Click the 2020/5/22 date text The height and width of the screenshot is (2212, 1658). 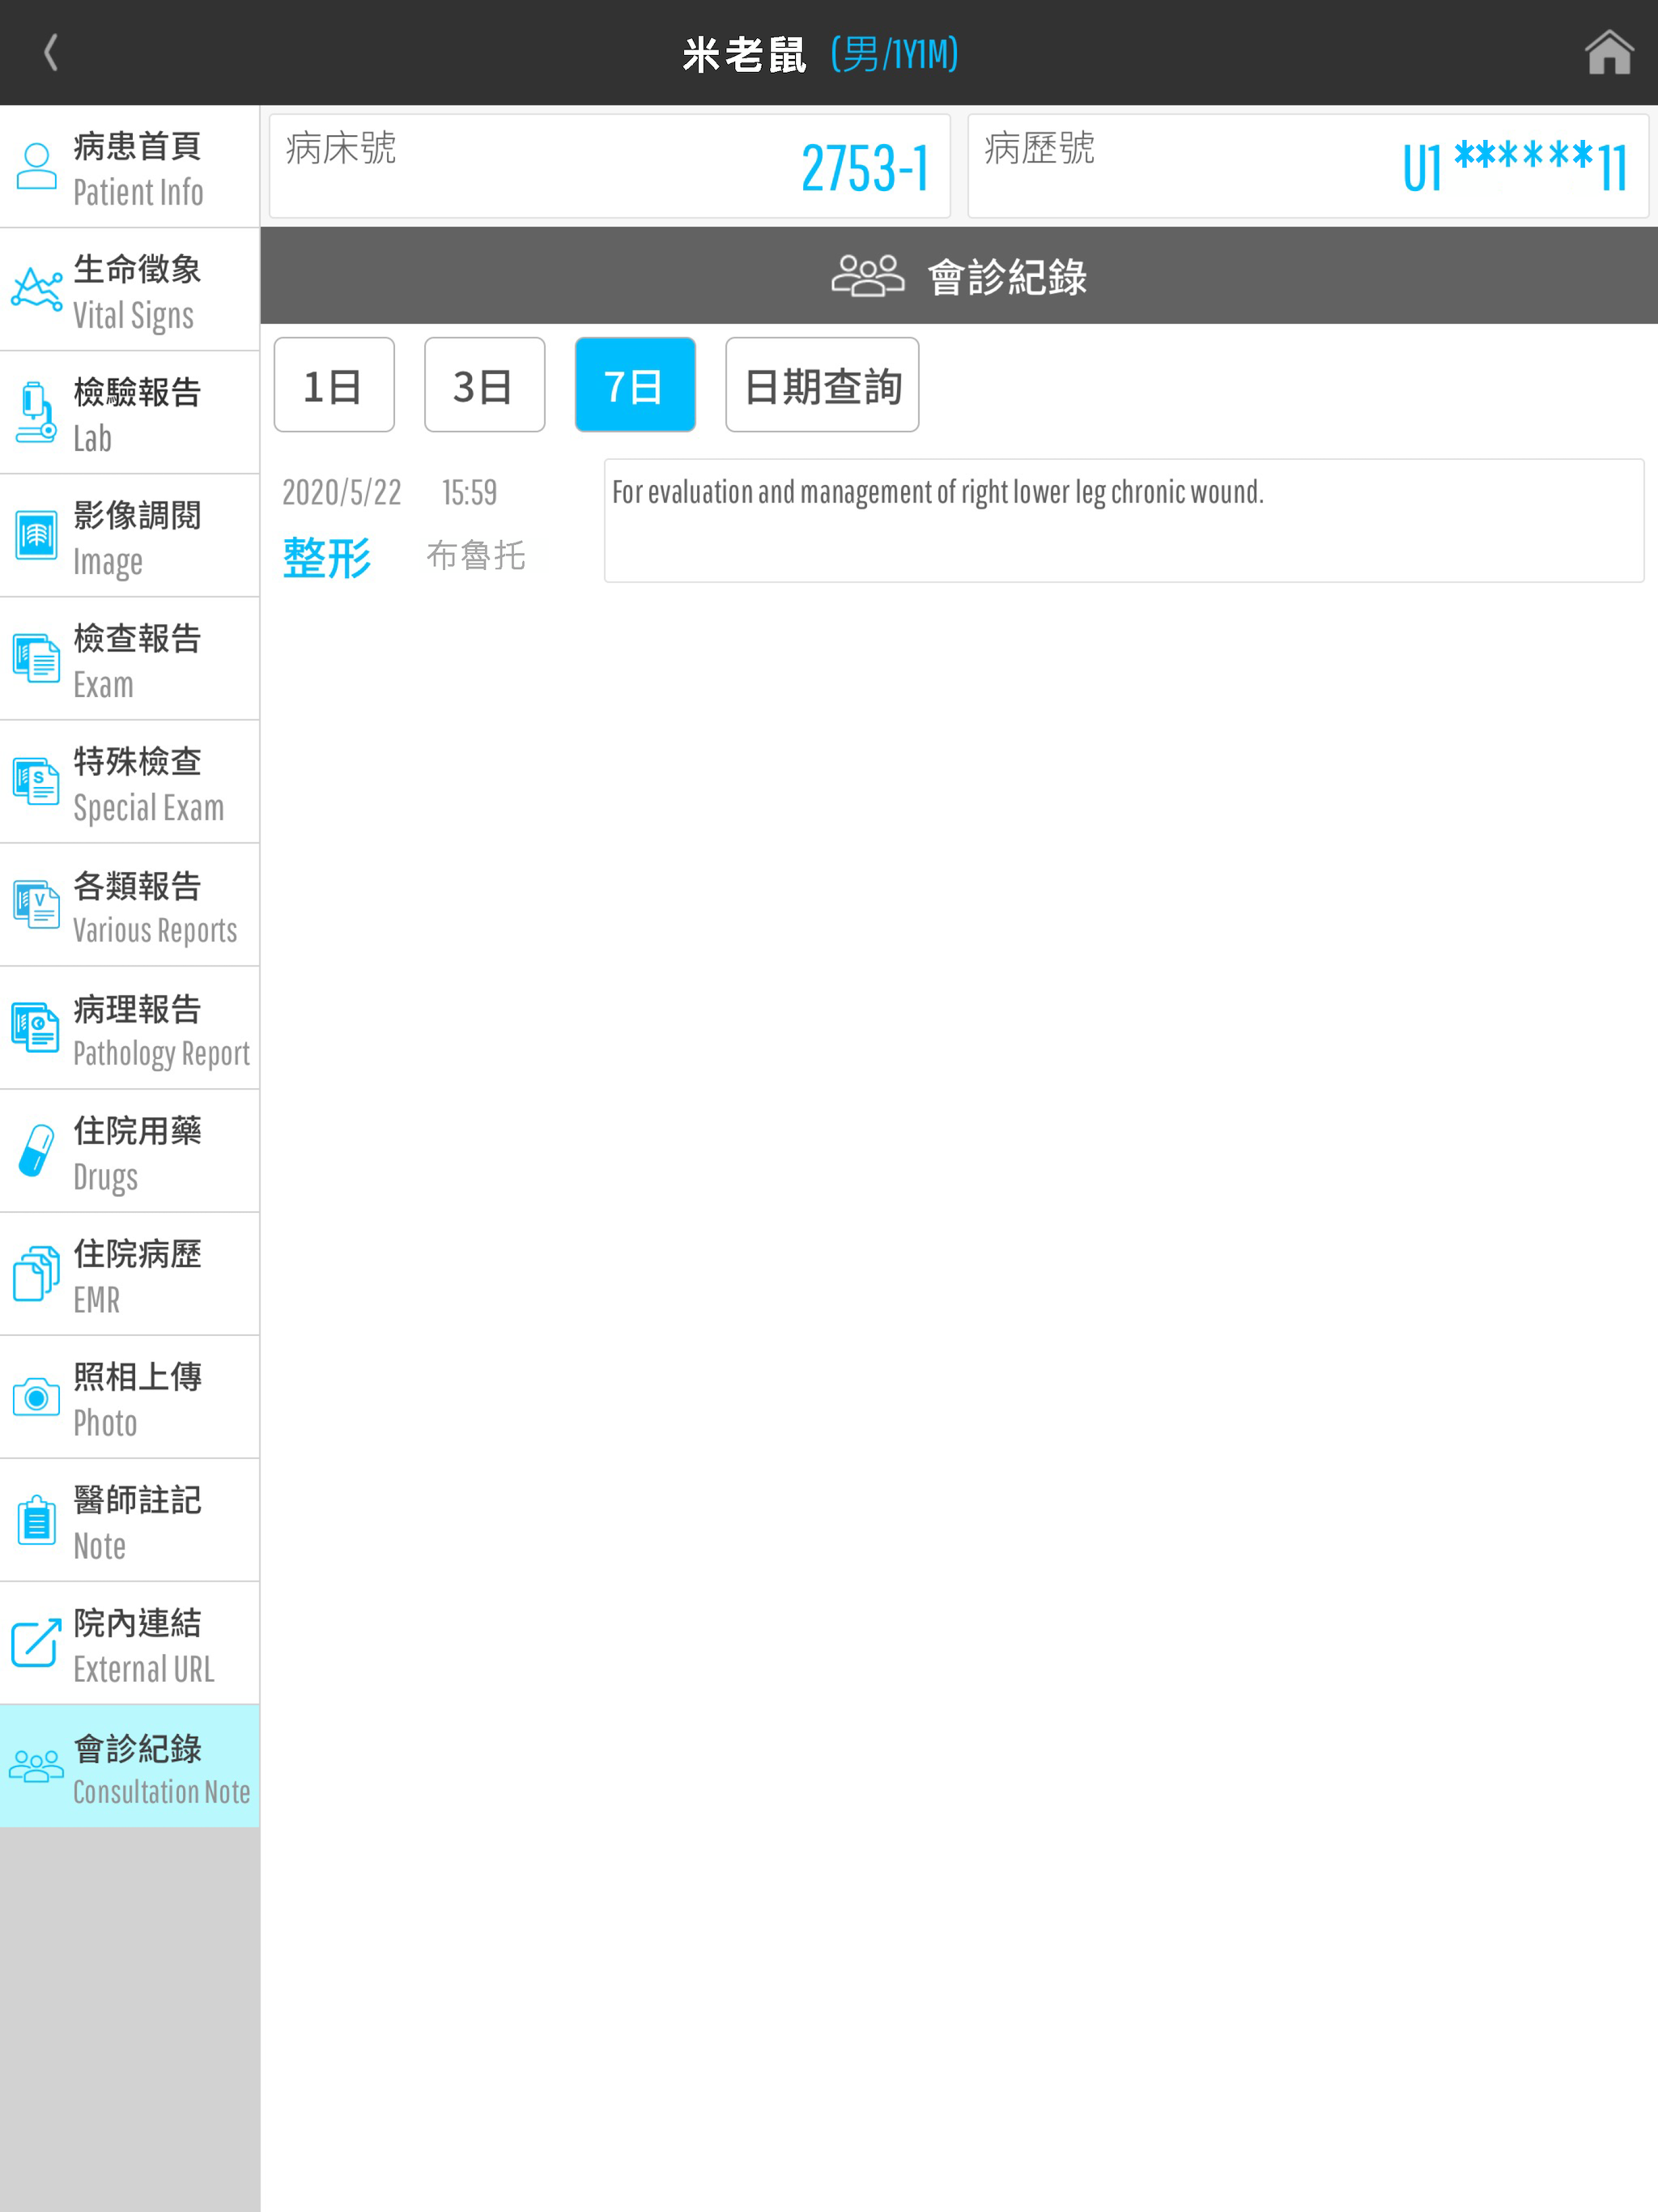[342, 492]
